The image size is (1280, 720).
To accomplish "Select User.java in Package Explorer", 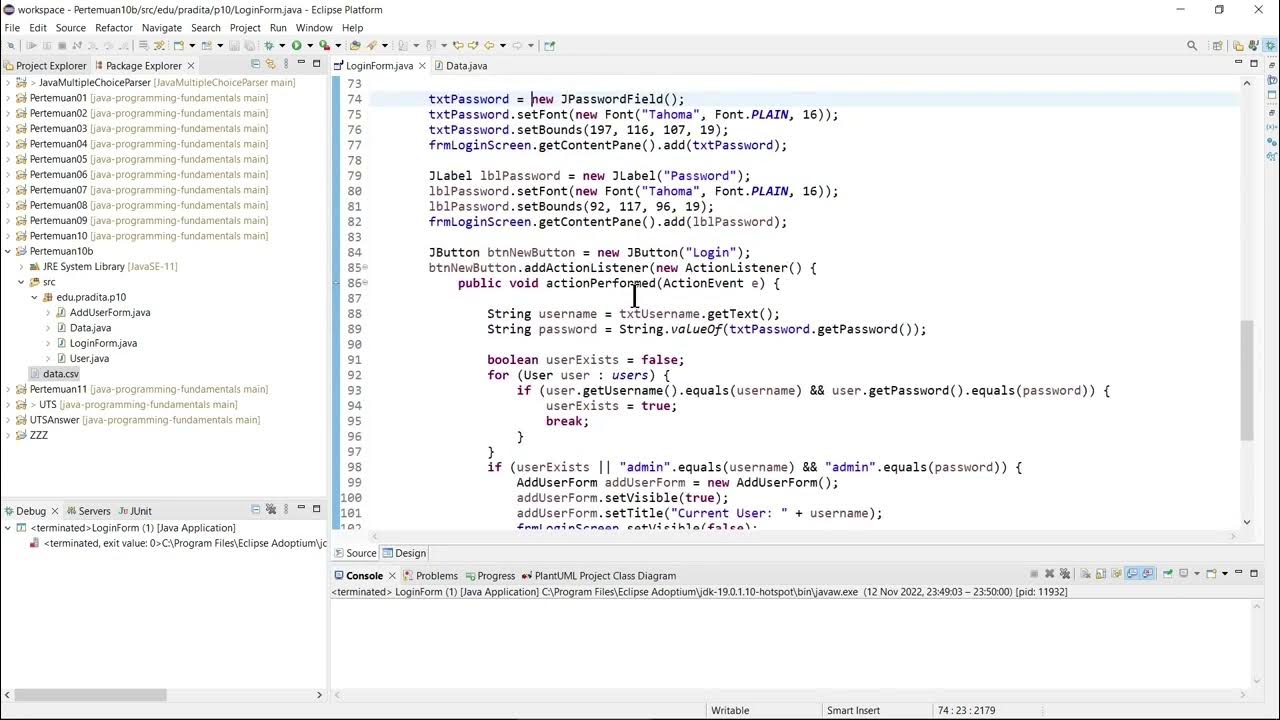I will click(x=82, y=358).
